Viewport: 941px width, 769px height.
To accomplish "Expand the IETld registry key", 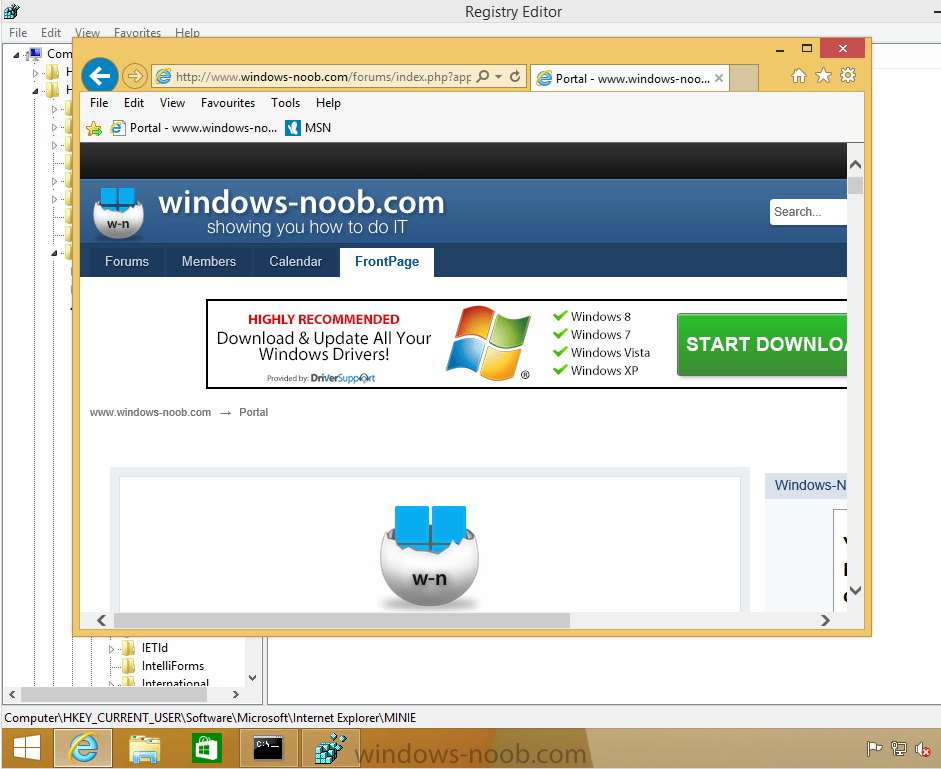I will coord(111,649).
